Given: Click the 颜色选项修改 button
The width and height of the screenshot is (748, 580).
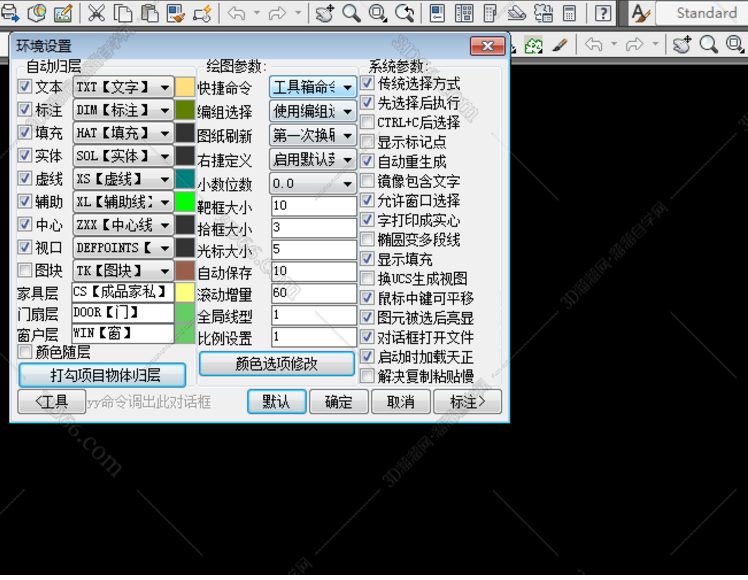Looking at the screenshot, I should coord(277,364).
